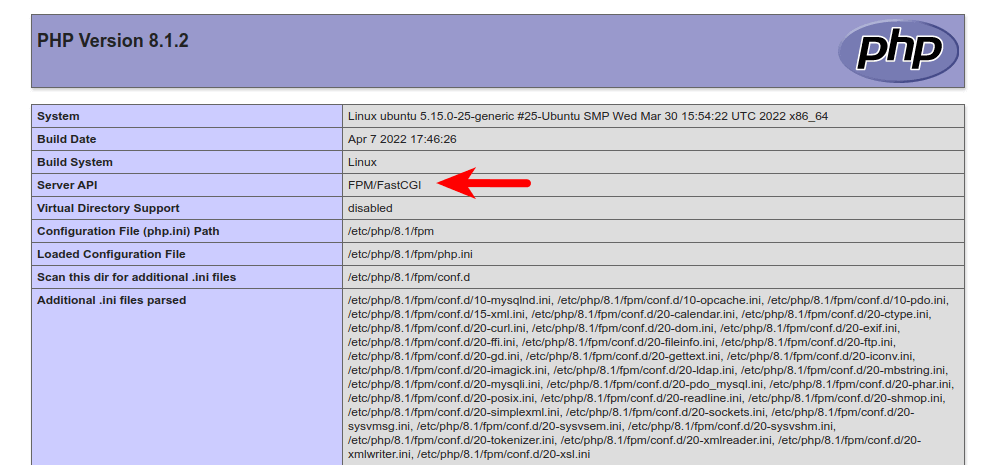Click the PHP logo in the header
The image size is (991, 465).
[898, 50]
